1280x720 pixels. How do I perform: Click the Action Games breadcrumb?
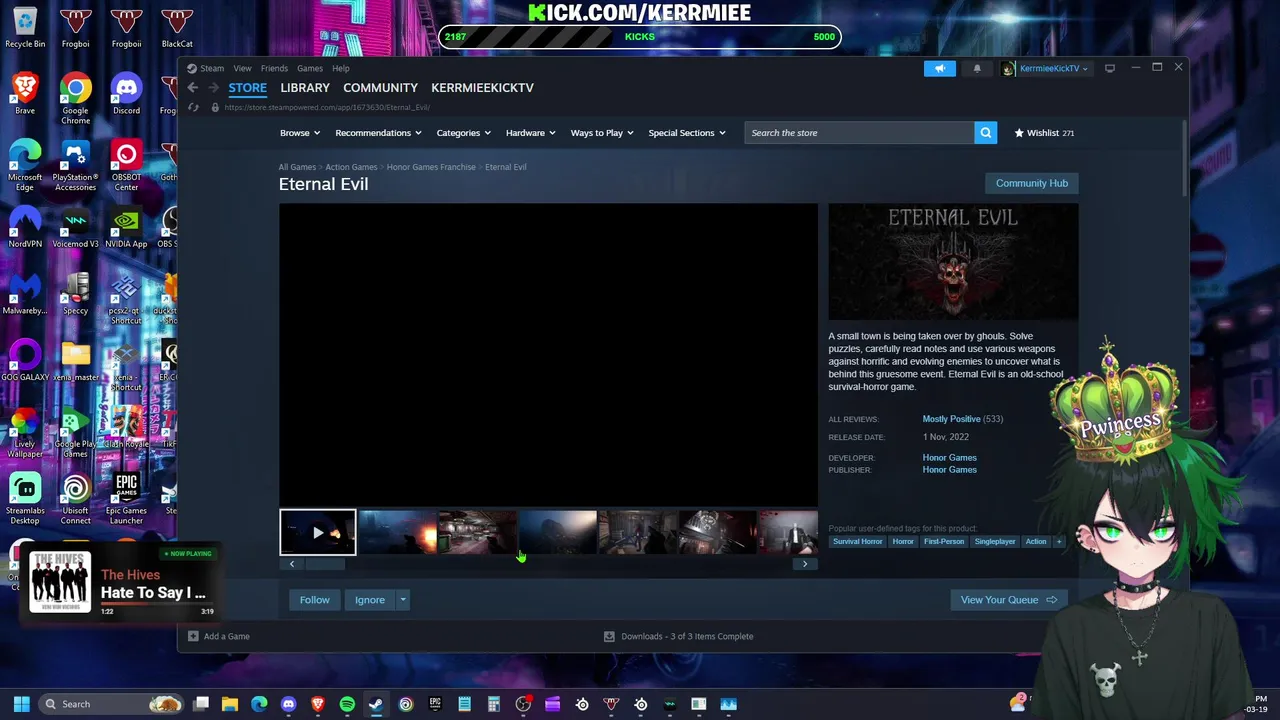click(x=351, y=167)
